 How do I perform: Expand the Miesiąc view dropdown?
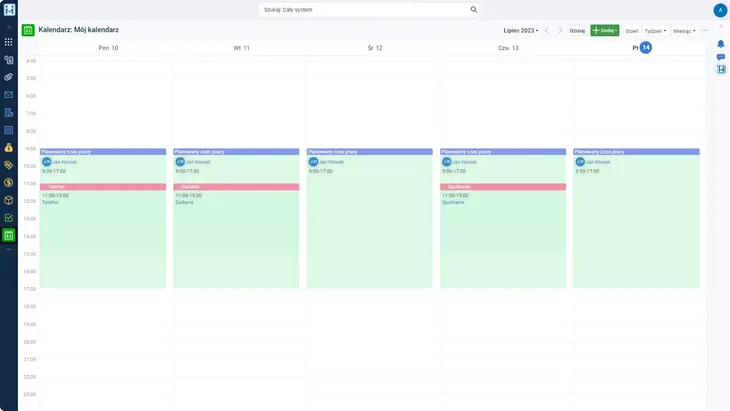[x=684, y=31]
